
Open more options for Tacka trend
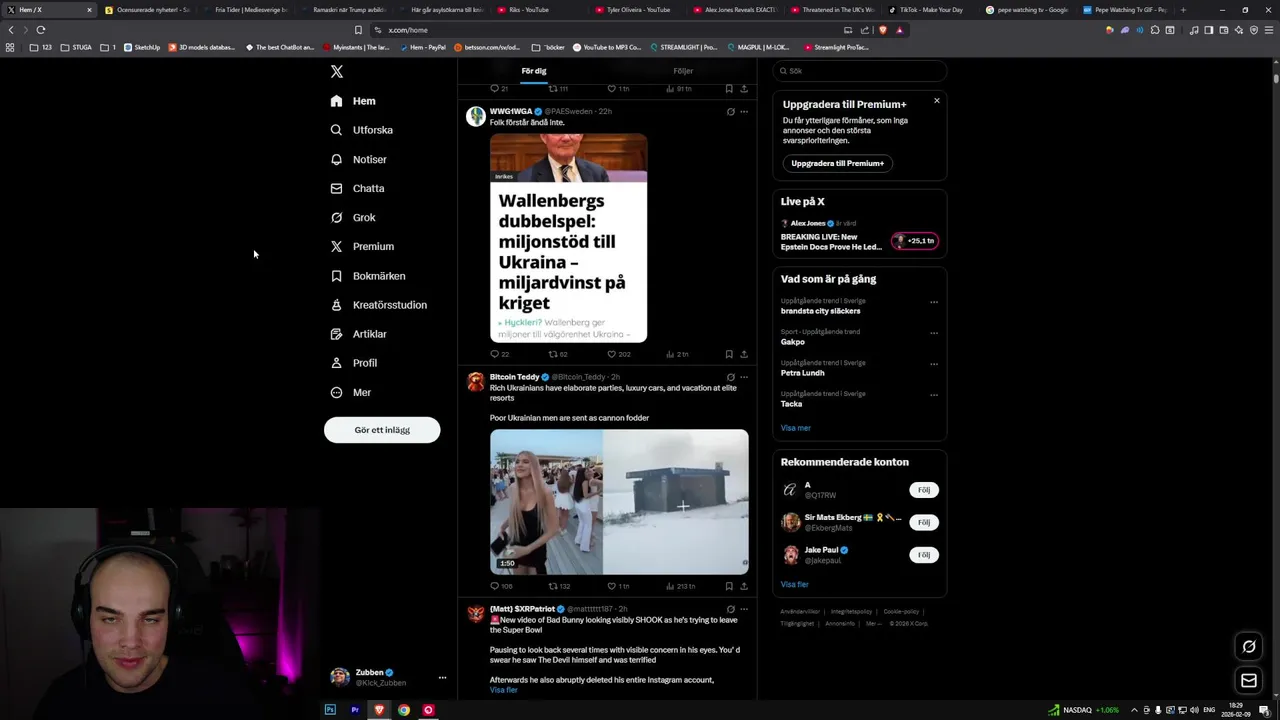click(x=934, y=396)
